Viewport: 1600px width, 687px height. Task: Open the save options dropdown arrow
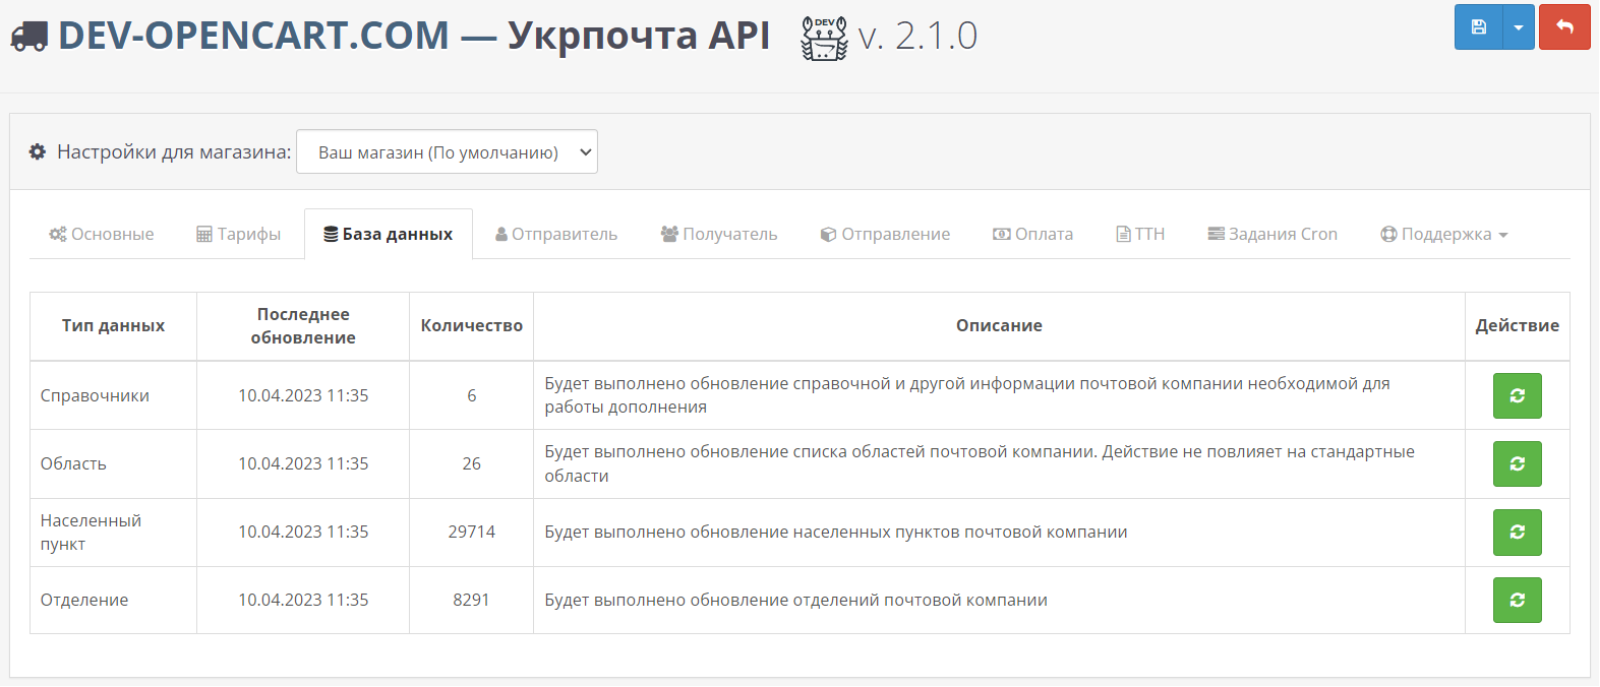(x=1518, y=27)
